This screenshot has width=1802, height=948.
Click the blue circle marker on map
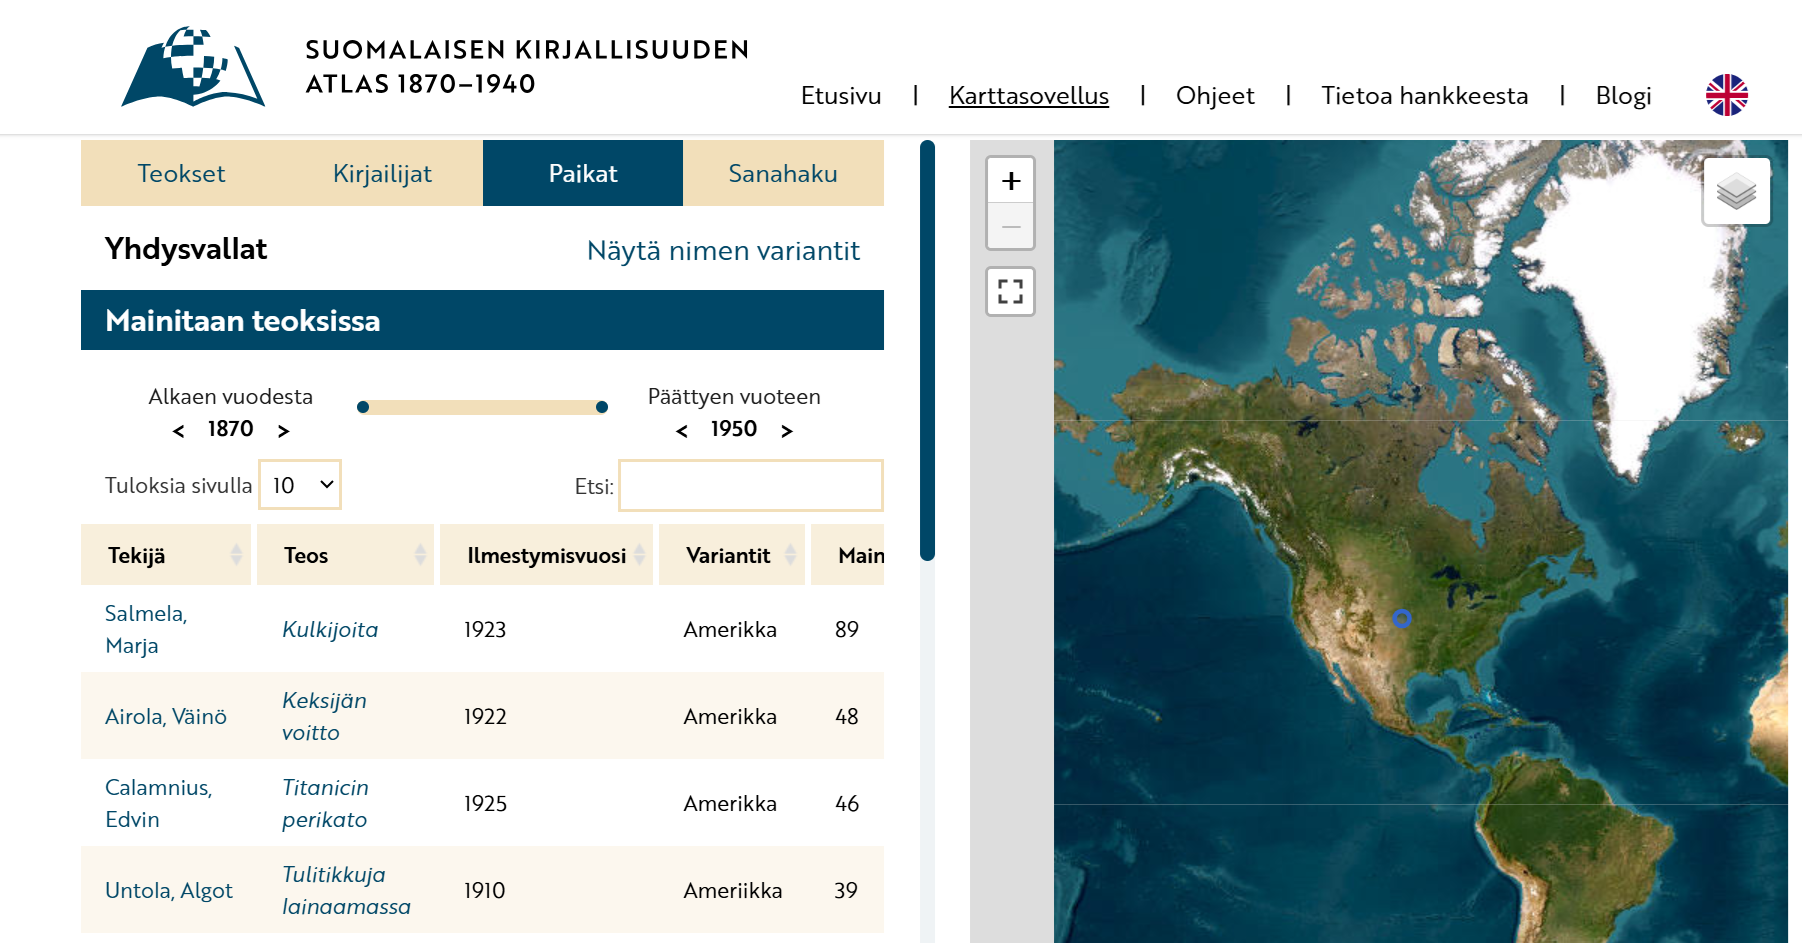[x=1402, y=619]
